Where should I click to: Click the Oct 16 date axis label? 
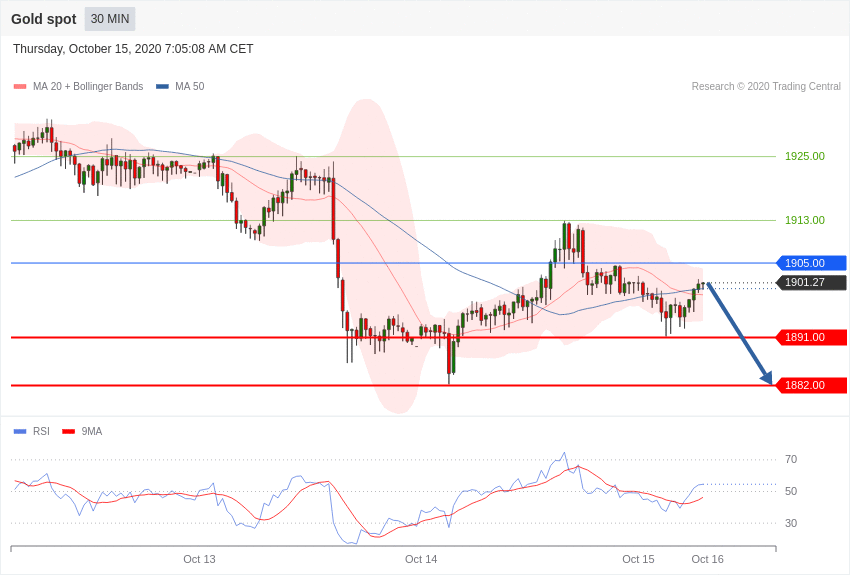707,559
